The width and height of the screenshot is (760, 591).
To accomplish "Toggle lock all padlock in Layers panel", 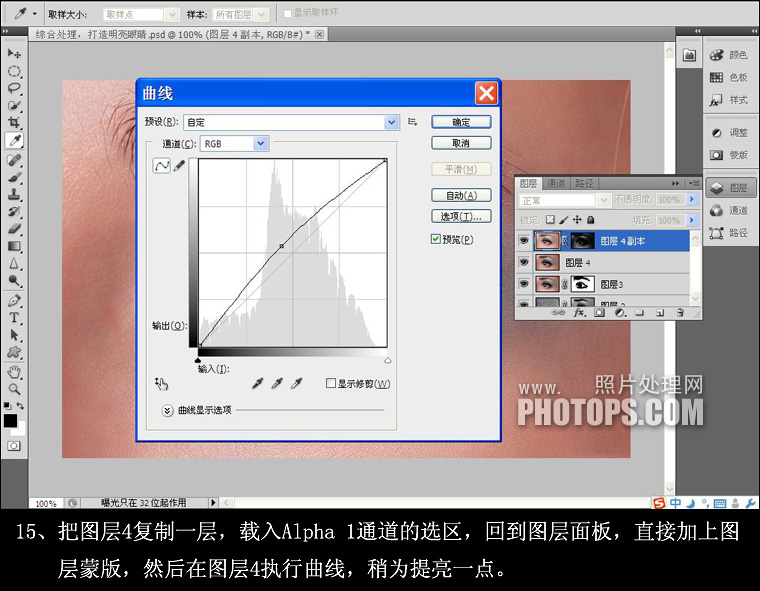I will pyautogui.click(x=590, y=220).
